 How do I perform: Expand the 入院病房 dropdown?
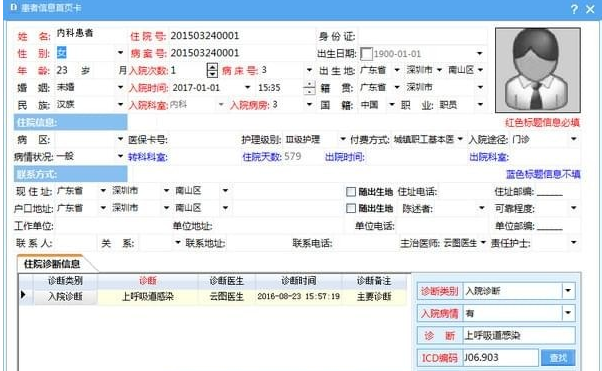click(309, 104)
